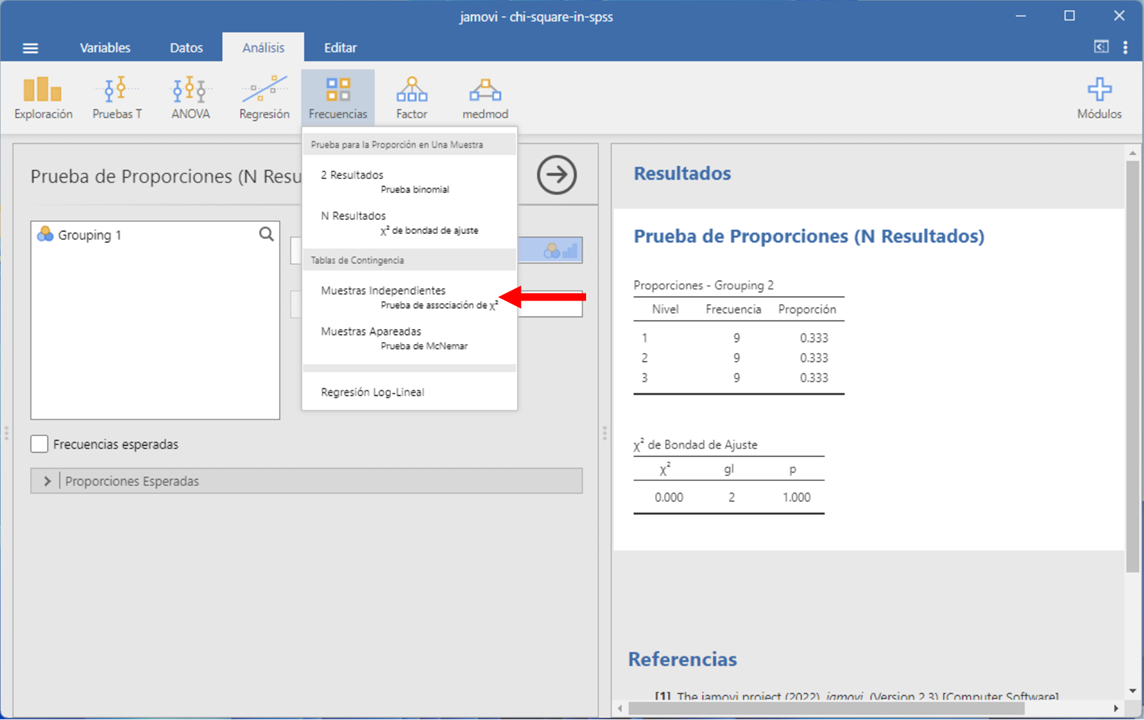The height and width of the screenshot is (720, 1144).
Task: Collapse options with the arrow circle button
Action: tap(557, 175)
